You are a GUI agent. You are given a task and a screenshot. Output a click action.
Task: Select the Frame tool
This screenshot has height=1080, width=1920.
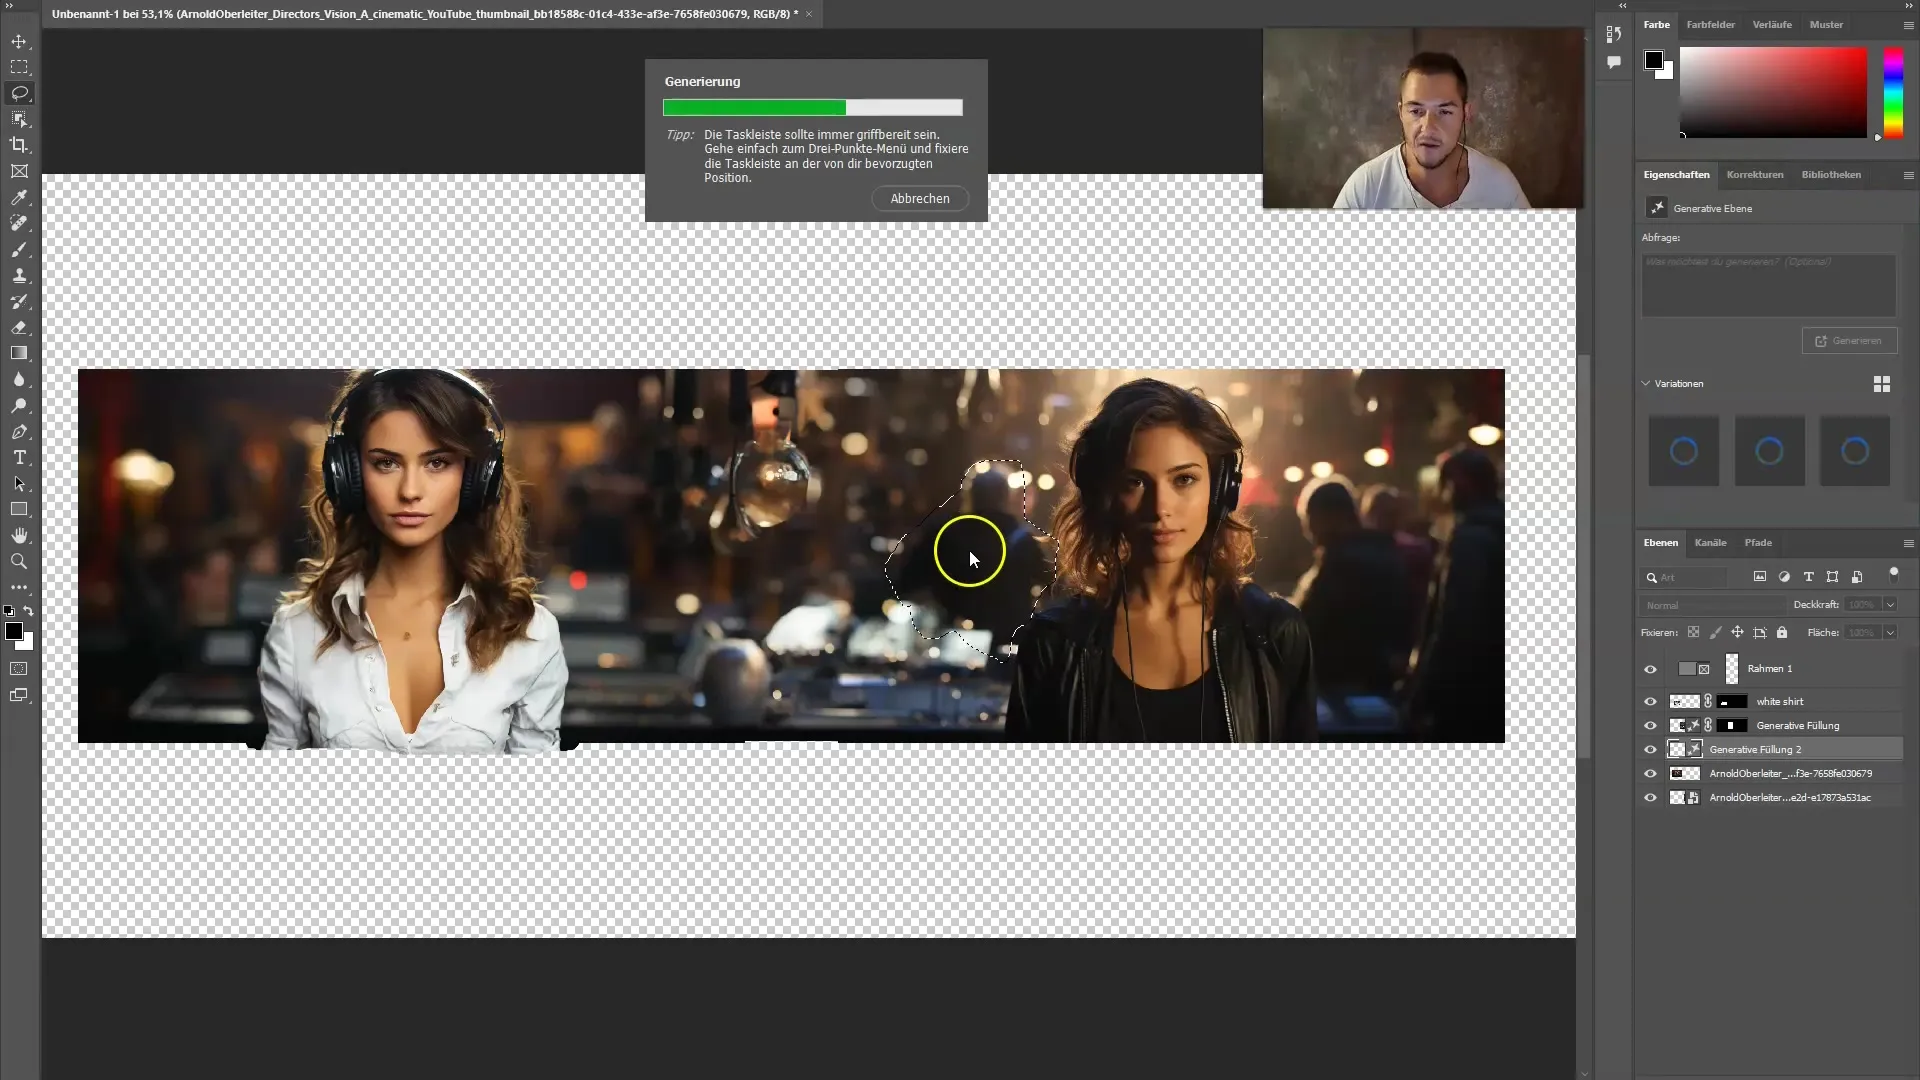(x=19, y=171)
